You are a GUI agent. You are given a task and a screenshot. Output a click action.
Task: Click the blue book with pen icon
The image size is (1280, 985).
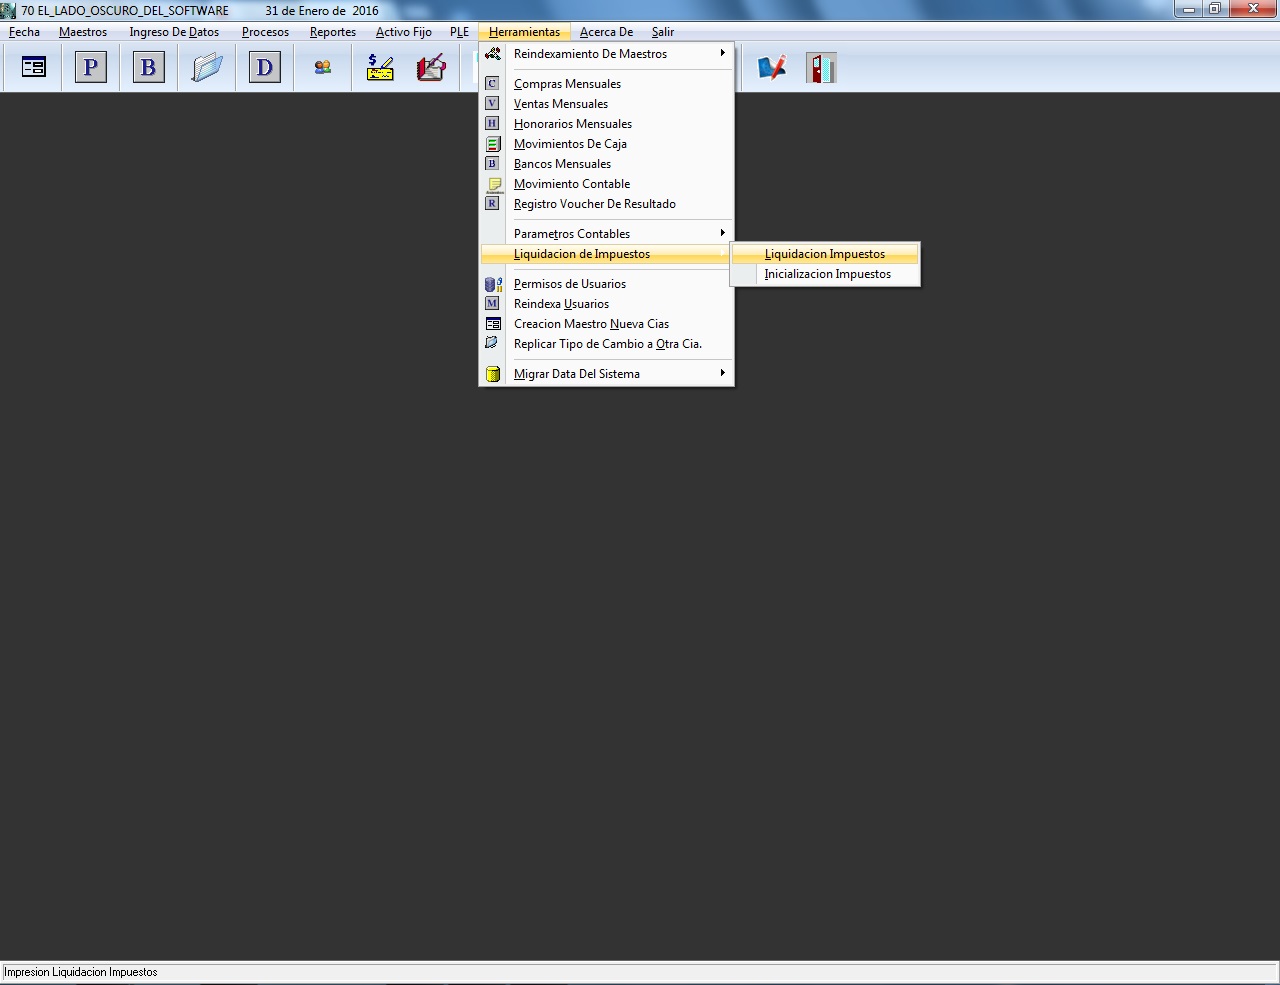coord(771,68)
